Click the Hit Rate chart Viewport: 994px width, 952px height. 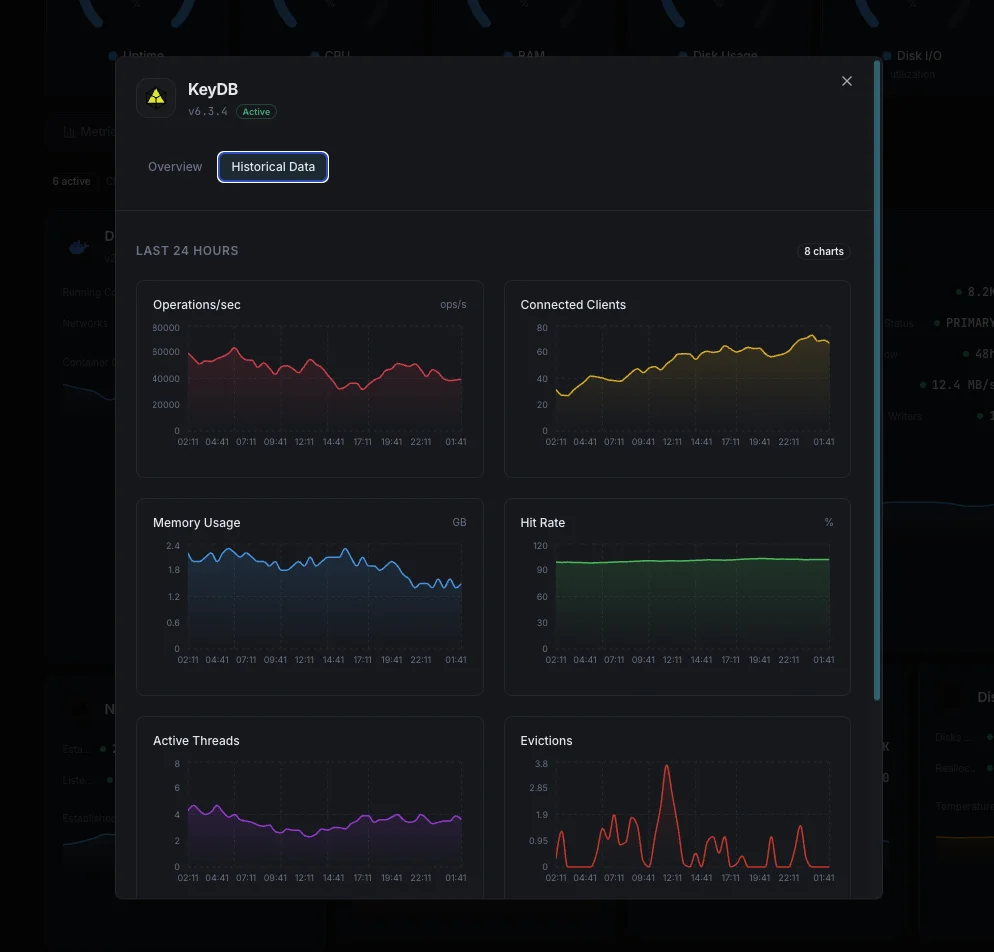tap(677, 597)
